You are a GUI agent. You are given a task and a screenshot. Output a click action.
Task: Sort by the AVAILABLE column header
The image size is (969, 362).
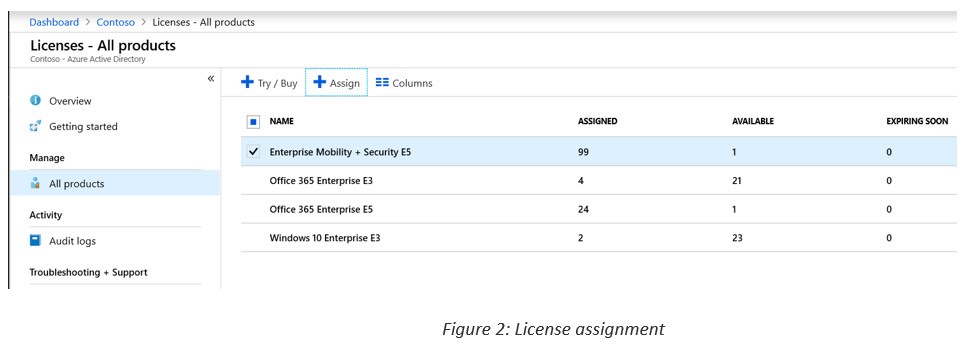(753, 122)
